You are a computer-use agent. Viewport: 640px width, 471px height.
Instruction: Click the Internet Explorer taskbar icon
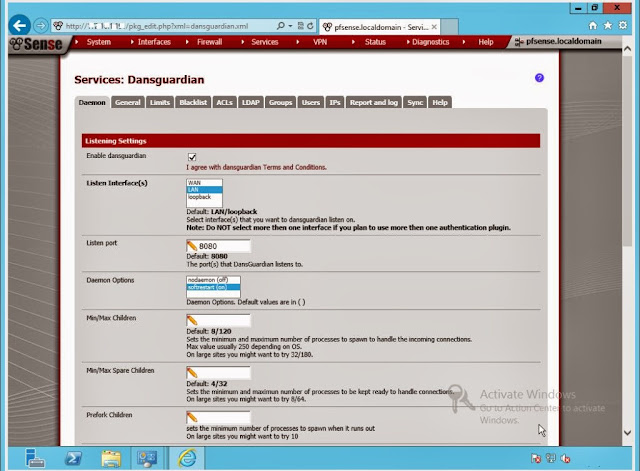pos(187,458)
